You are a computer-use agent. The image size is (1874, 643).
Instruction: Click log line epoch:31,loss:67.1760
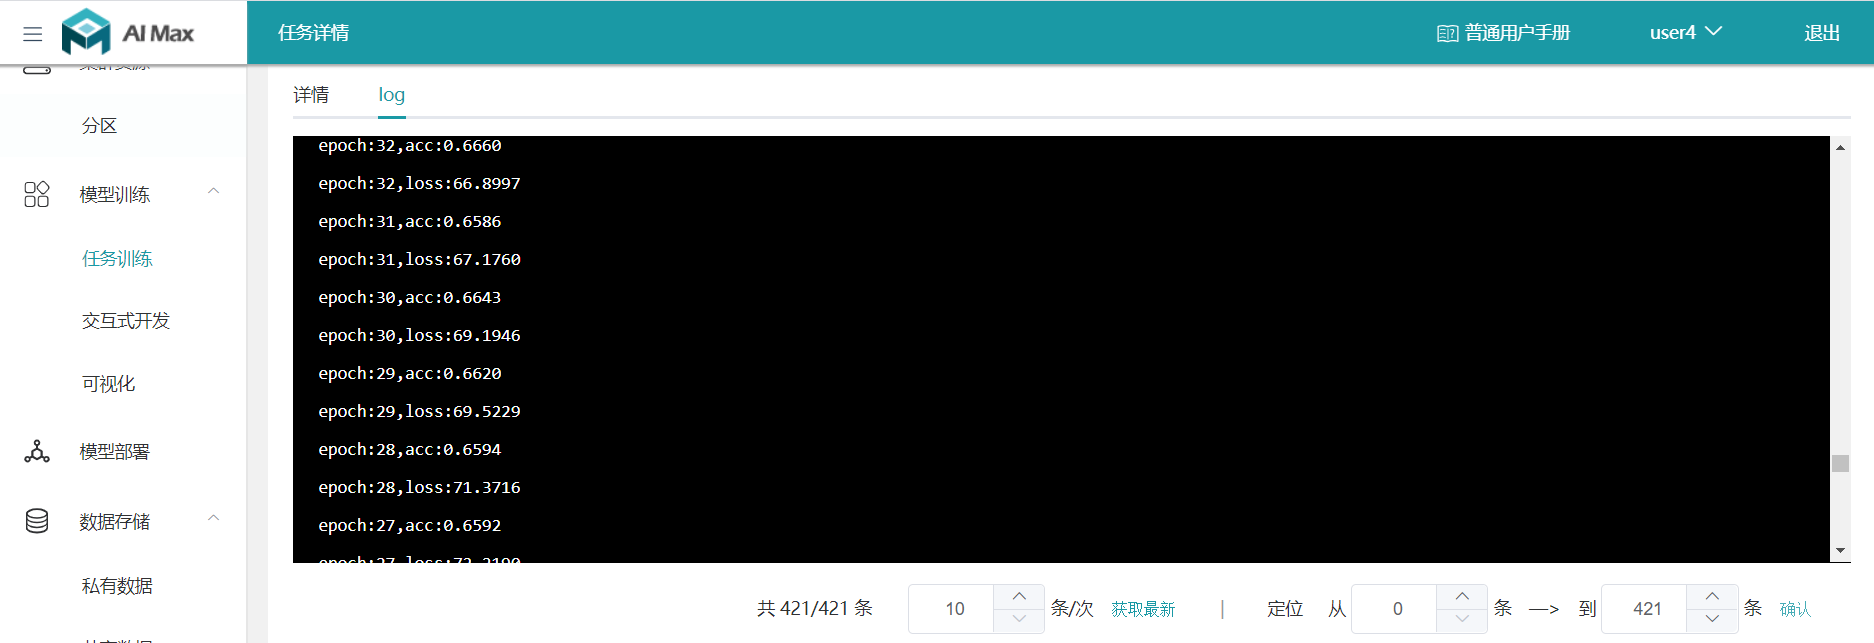tap(419, 260)
